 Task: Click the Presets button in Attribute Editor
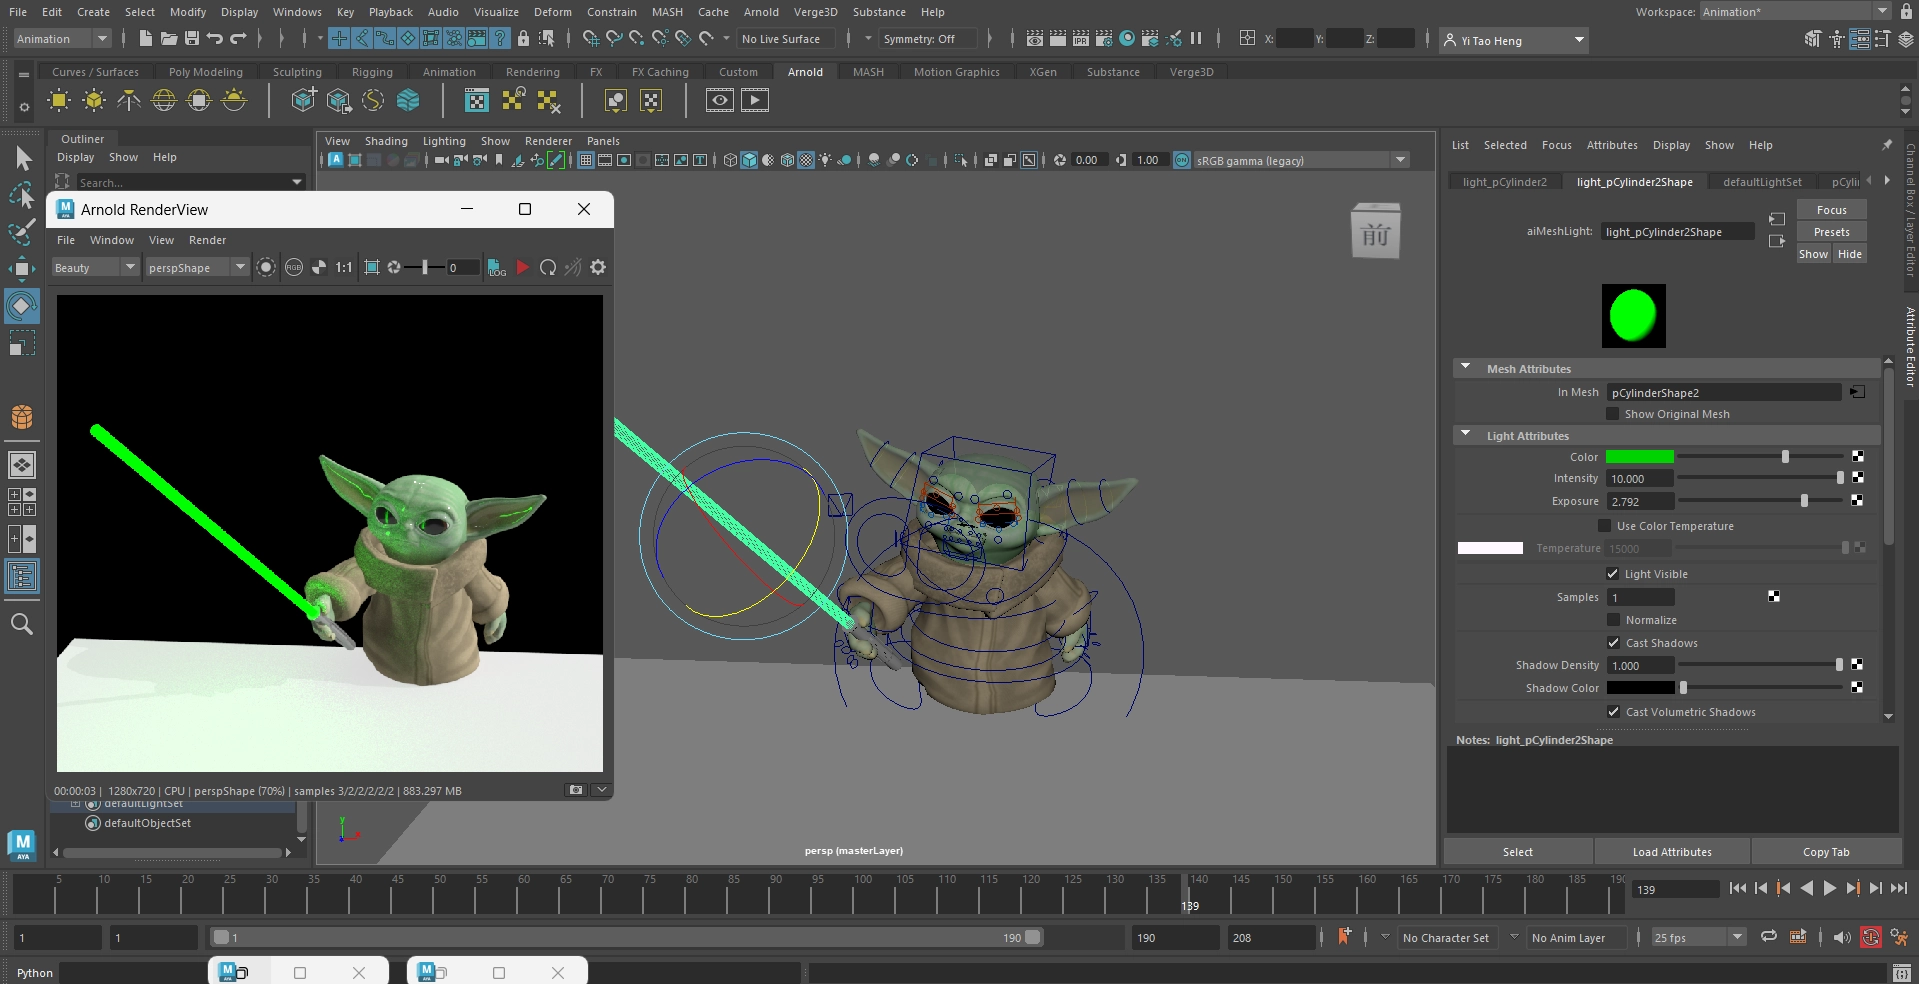tap(1831, 232)
